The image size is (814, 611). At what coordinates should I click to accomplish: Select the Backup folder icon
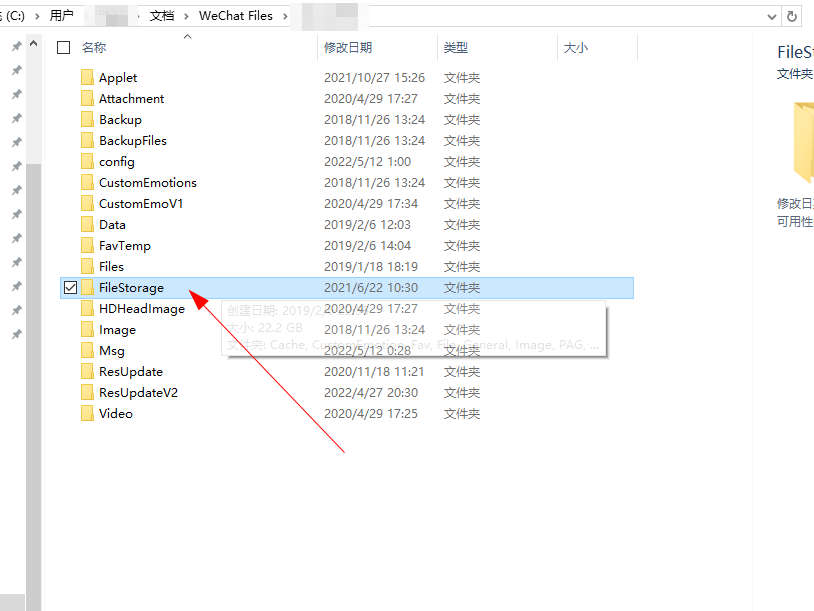(x=87, y=120)
